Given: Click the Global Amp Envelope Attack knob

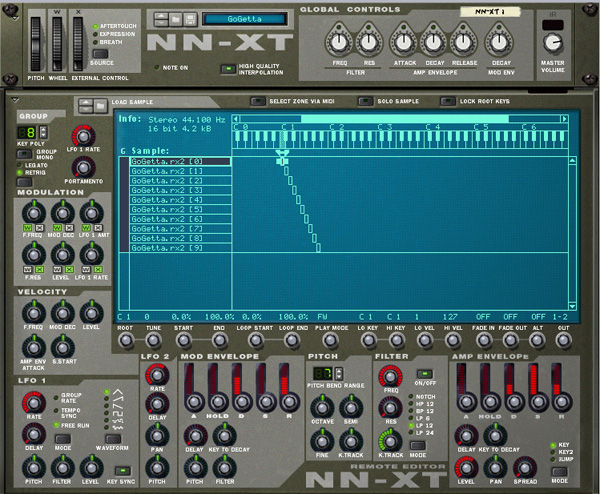Looking at the screenshot, I should click(x=404, y=42).
